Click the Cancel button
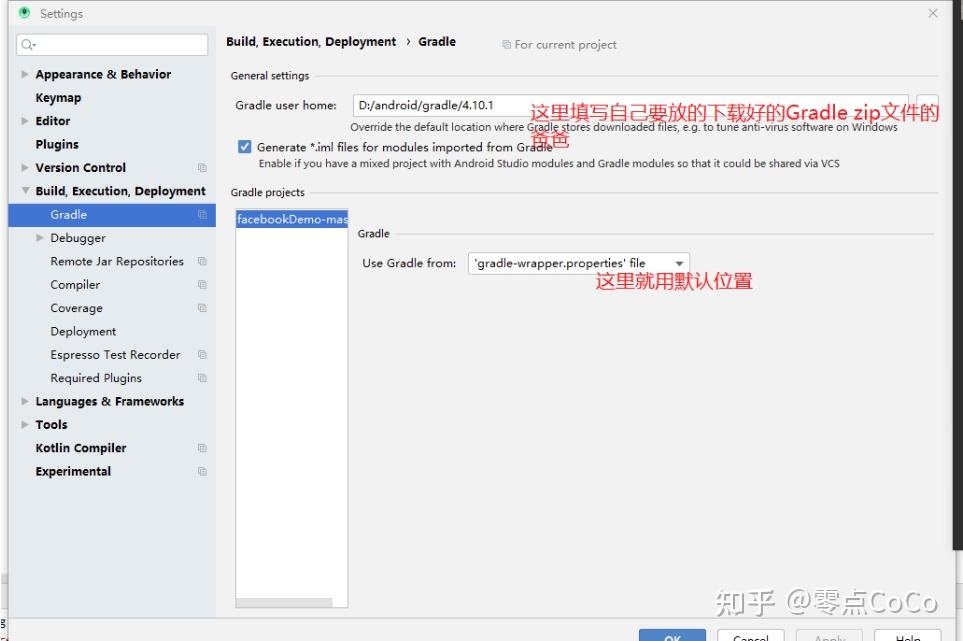The height and width of the screenshot is (641, 963). (x=751, y=635)
